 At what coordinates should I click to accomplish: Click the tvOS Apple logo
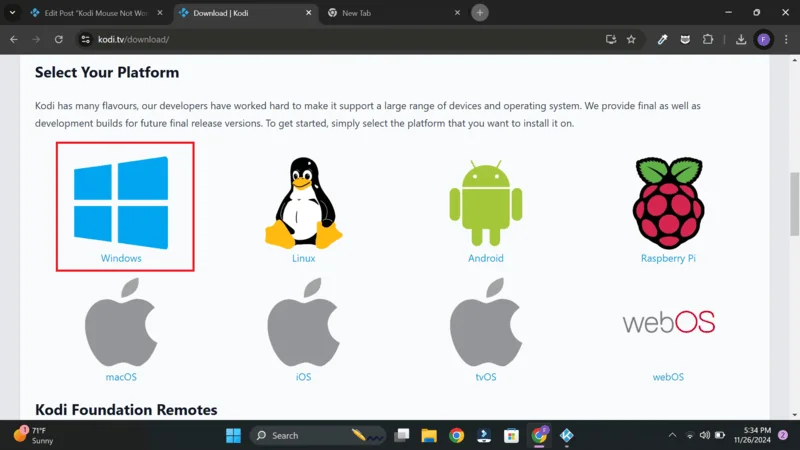click(486, 322)
